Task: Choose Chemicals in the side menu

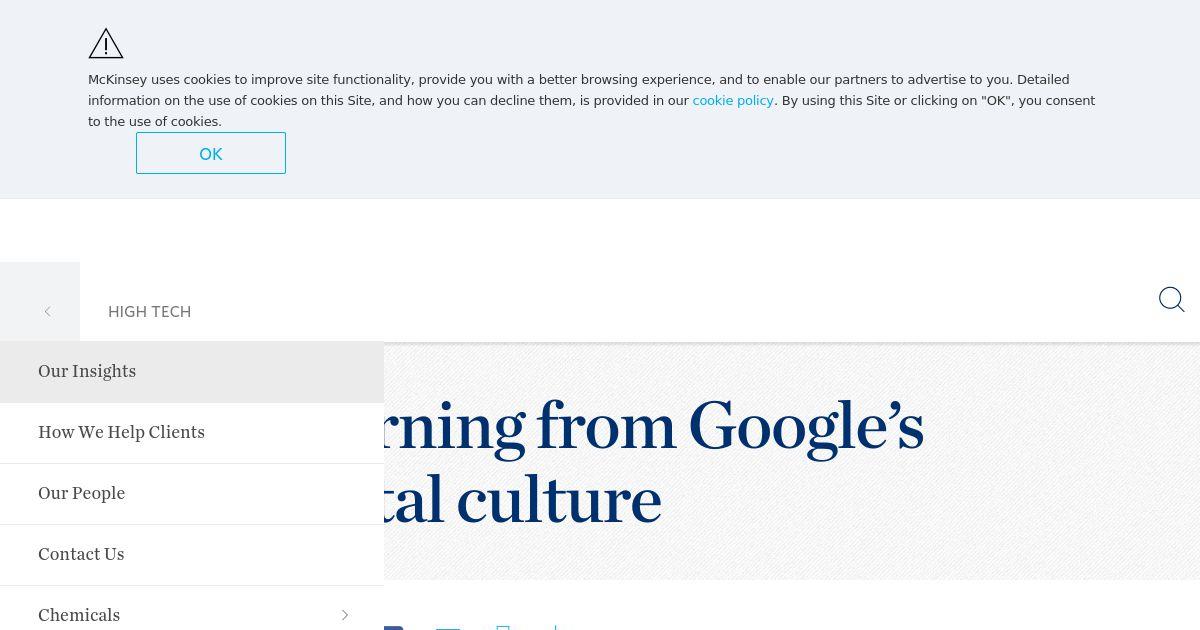Action: [x=79, y=615]
